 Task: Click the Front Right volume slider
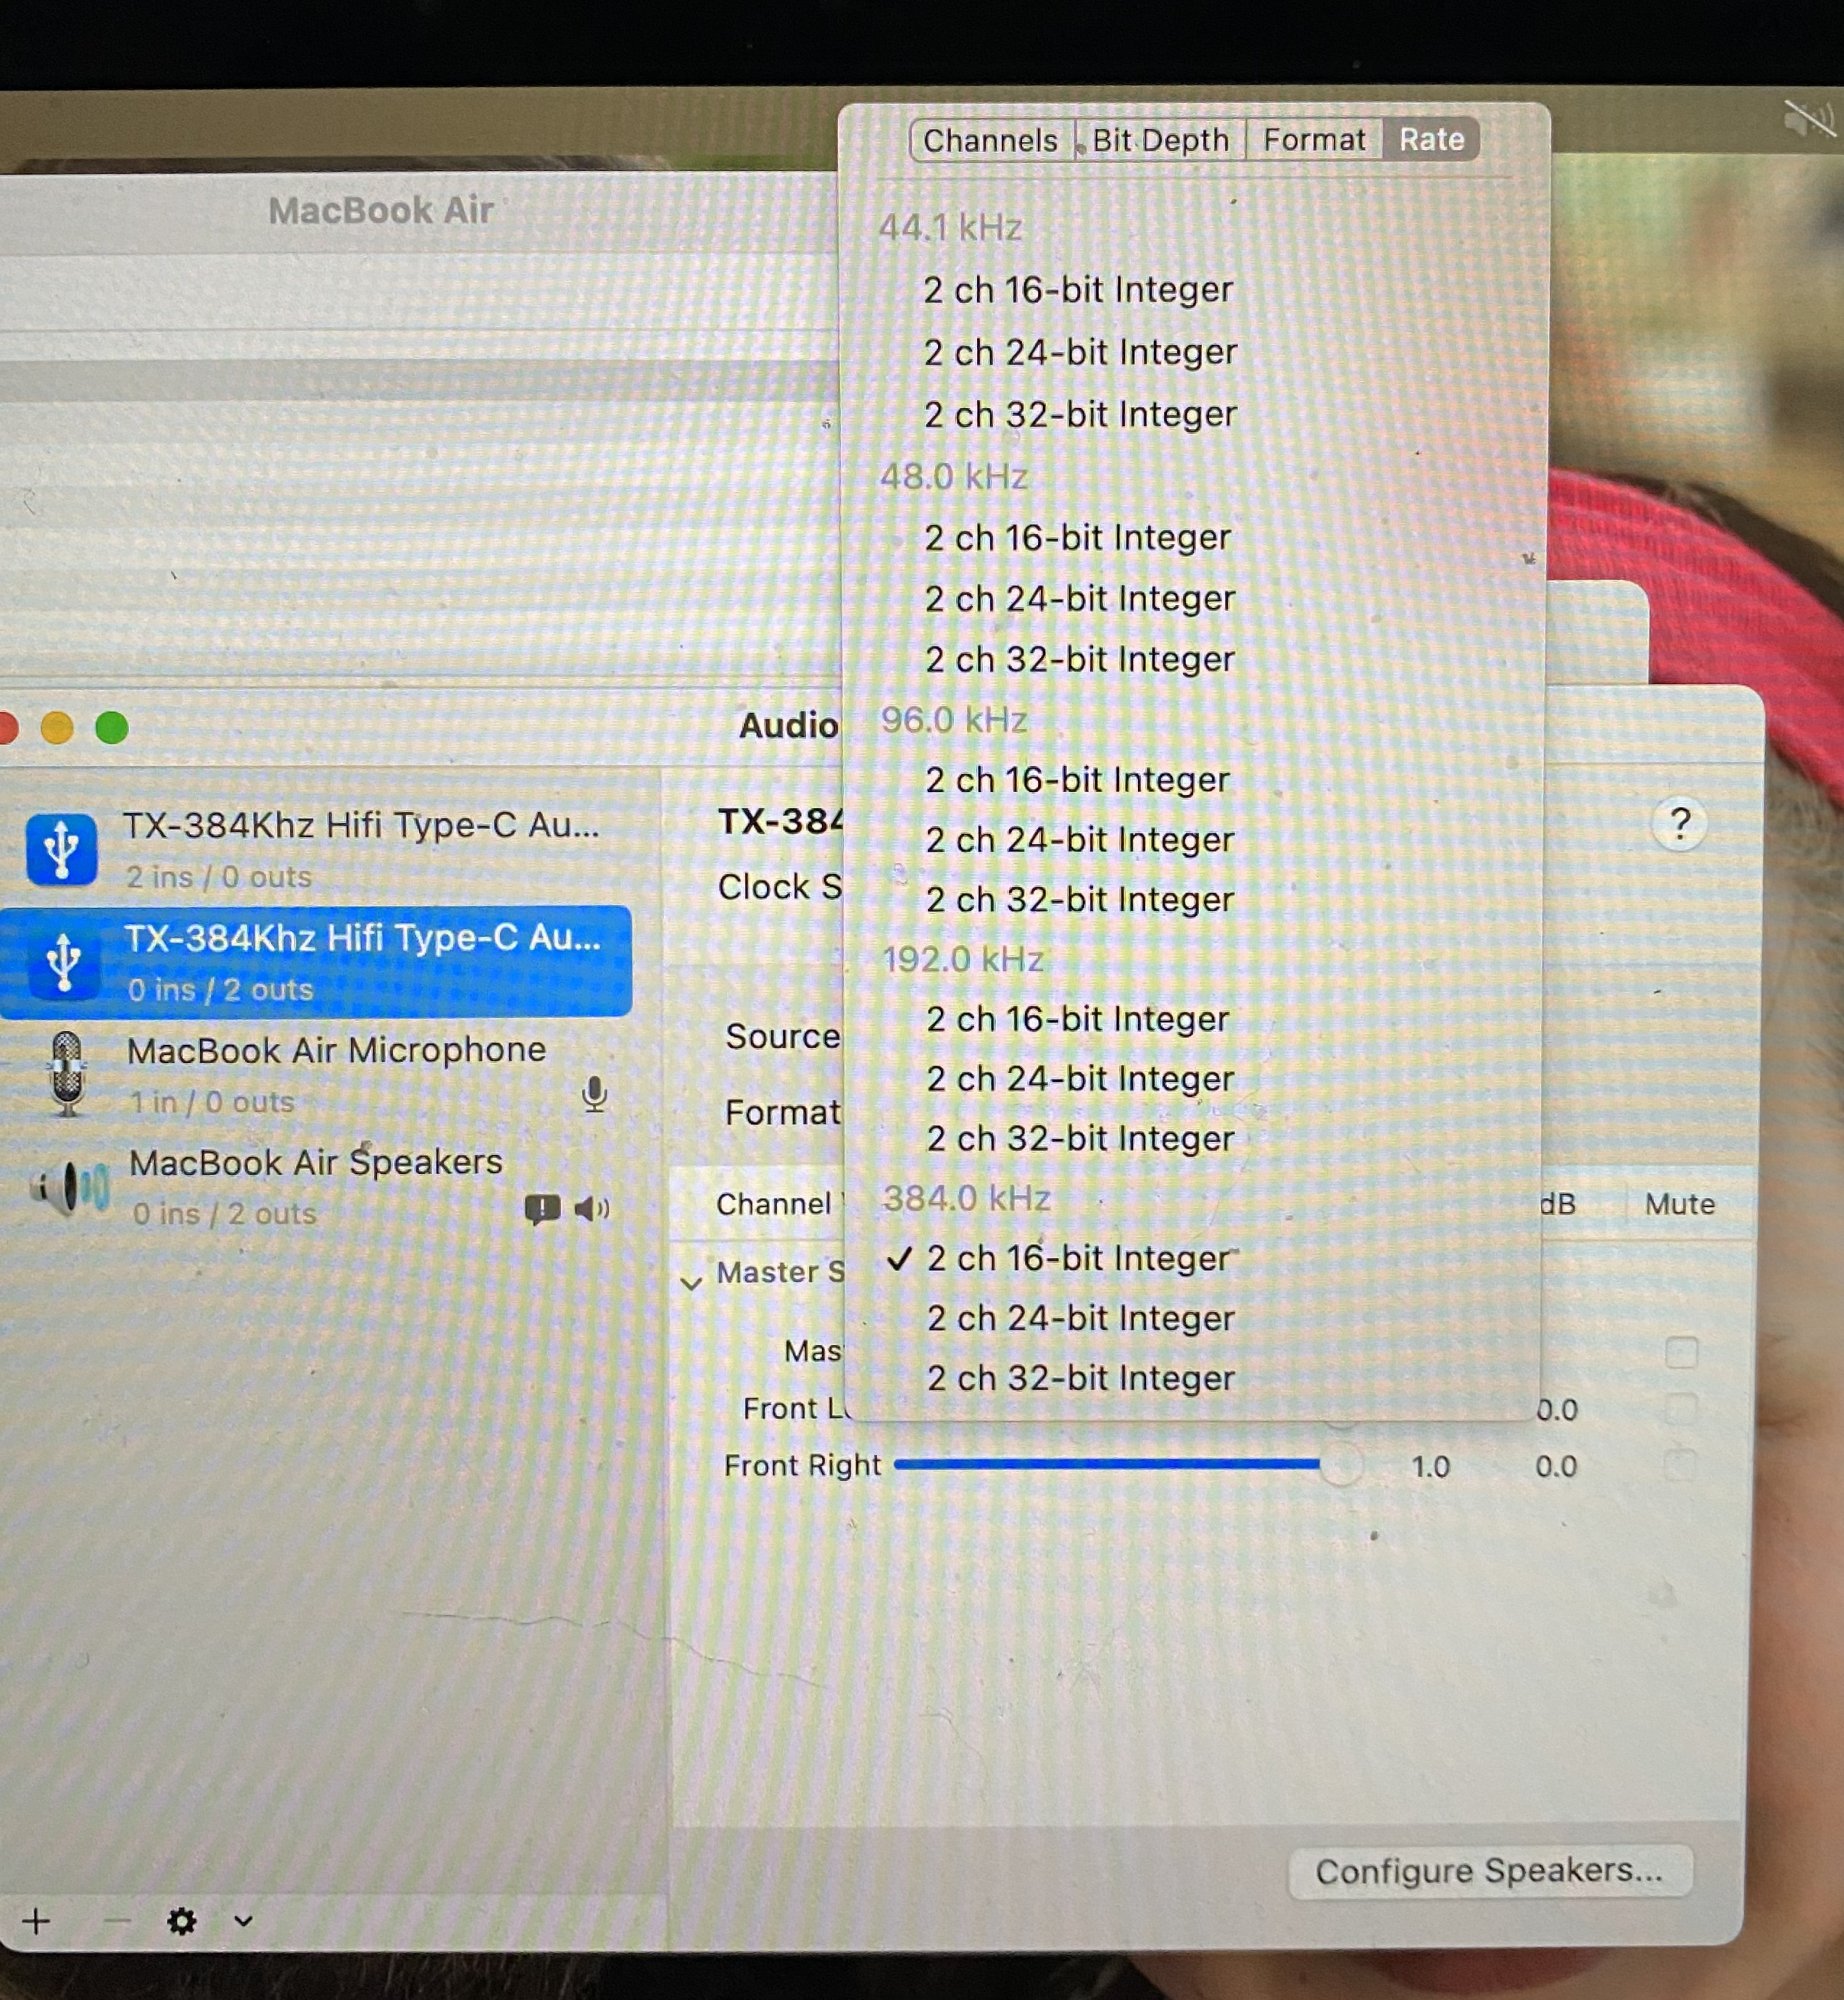coord(1128,1465)
